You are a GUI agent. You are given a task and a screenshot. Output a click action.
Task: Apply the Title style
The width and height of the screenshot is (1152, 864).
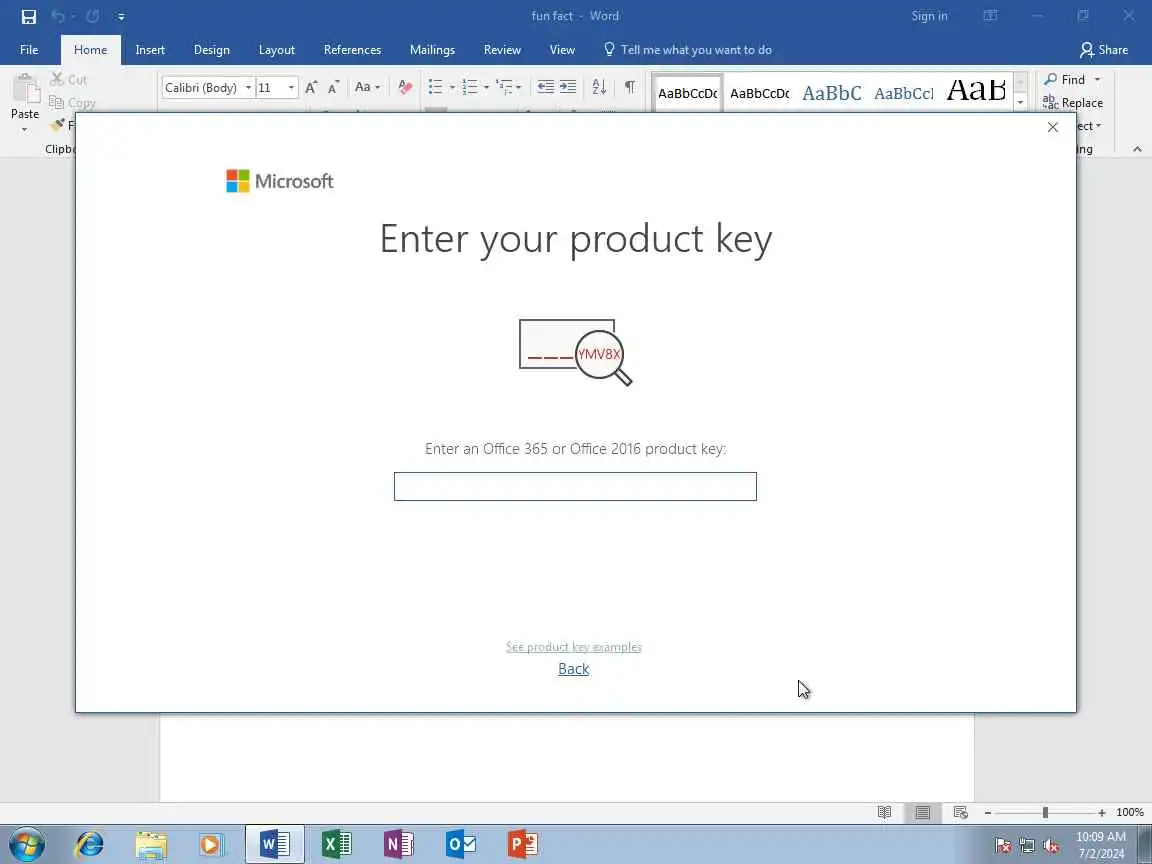pos(976,93)
